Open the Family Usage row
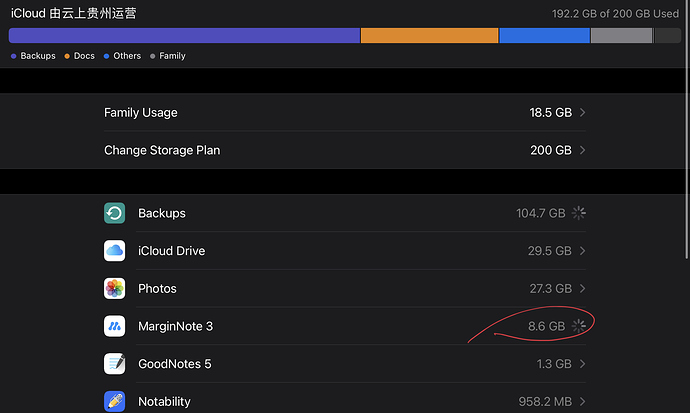 point(345,113)
